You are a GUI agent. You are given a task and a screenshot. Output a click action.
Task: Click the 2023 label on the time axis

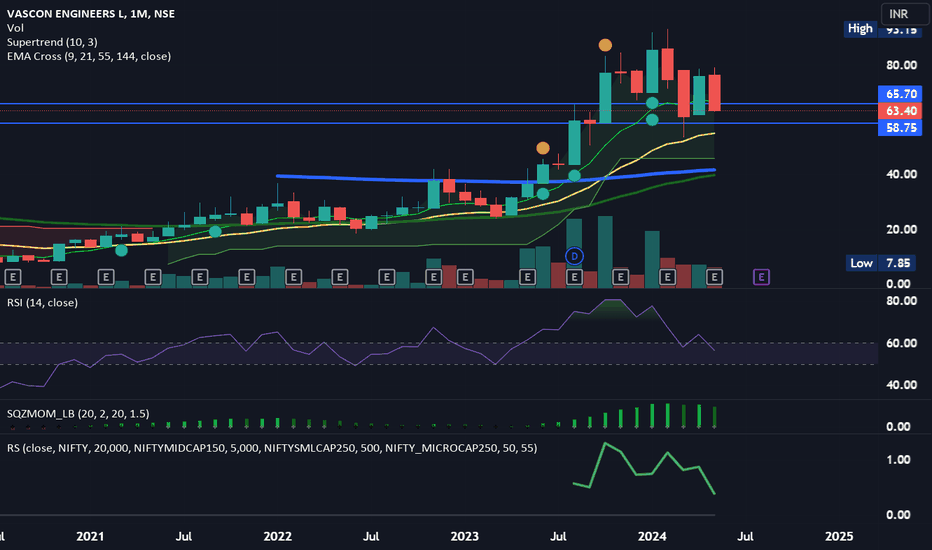click(465, 536)
